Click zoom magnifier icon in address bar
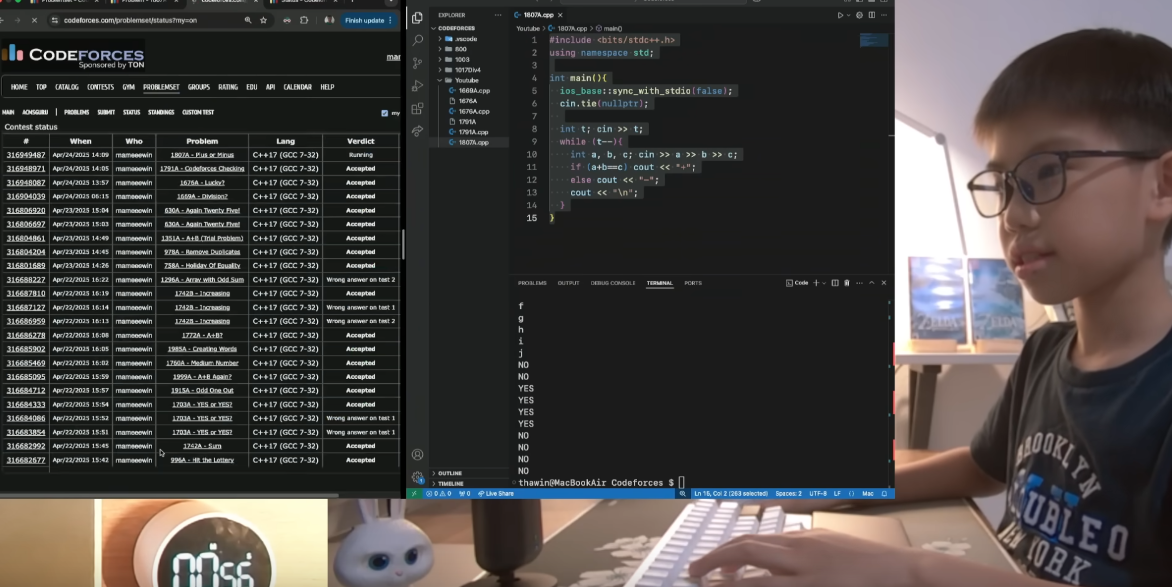 [x=247, y=20]
